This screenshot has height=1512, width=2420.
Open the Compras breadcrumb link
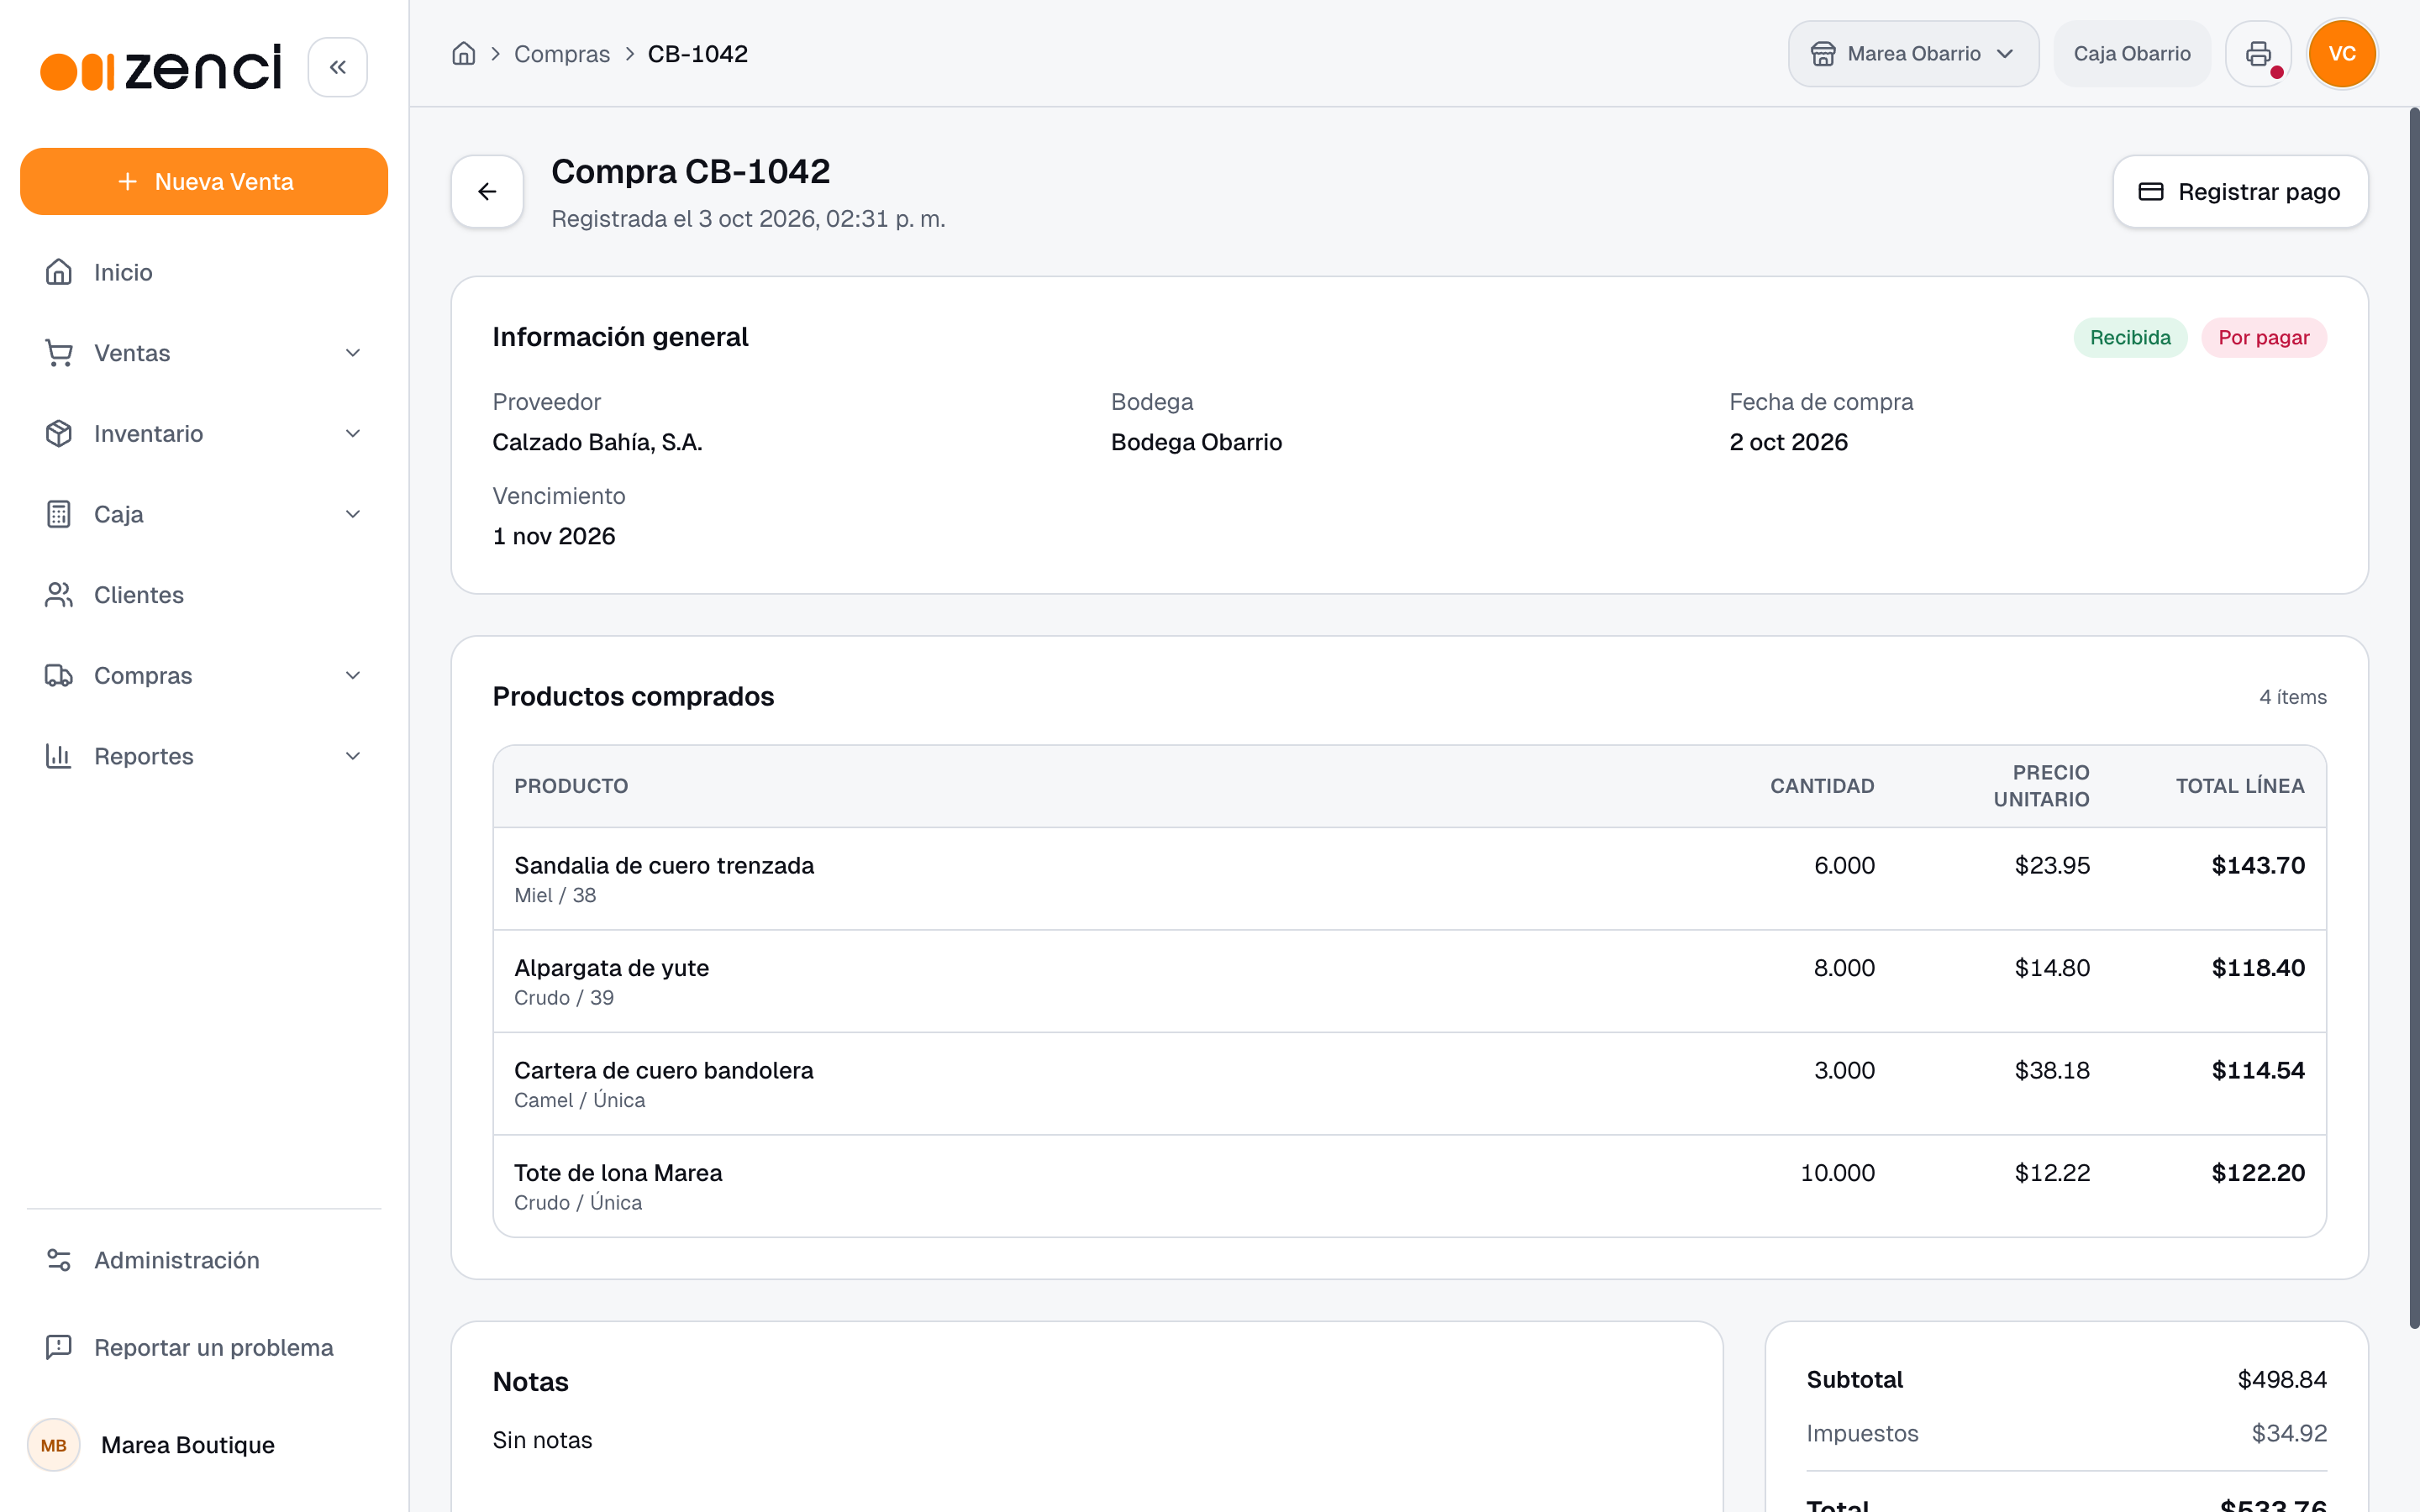562,54
